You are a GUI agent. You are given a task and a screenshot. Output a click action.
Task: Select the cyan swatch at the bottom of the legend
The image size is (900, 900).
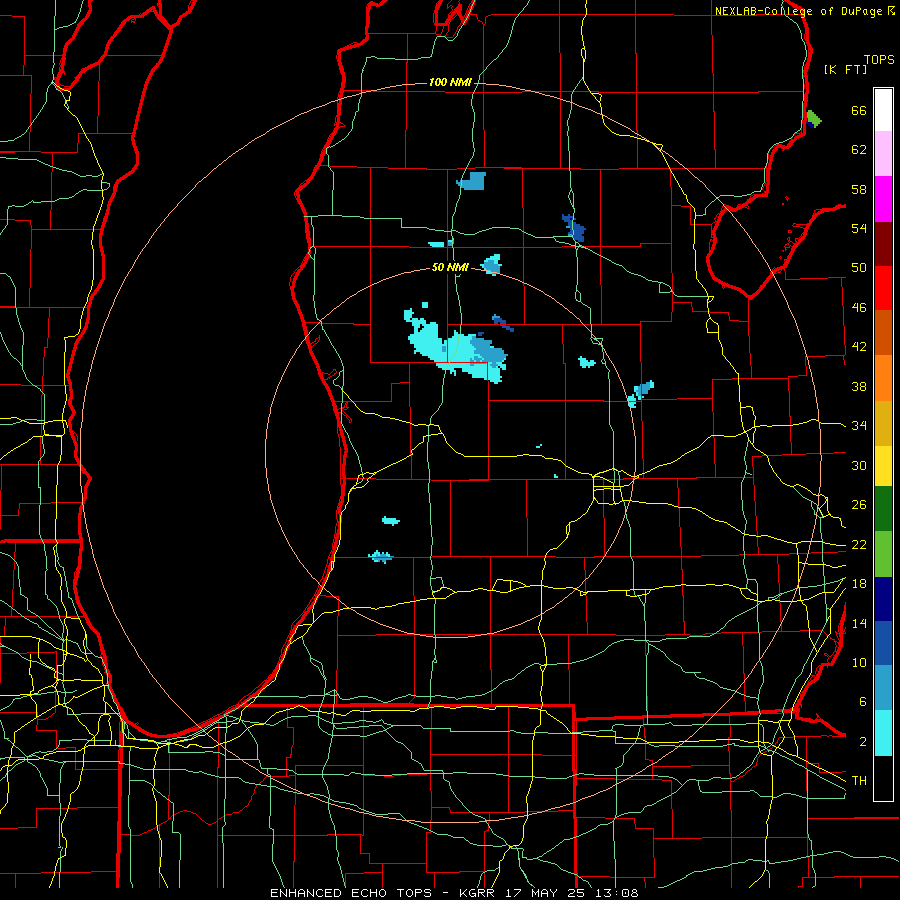pos(883,733)
